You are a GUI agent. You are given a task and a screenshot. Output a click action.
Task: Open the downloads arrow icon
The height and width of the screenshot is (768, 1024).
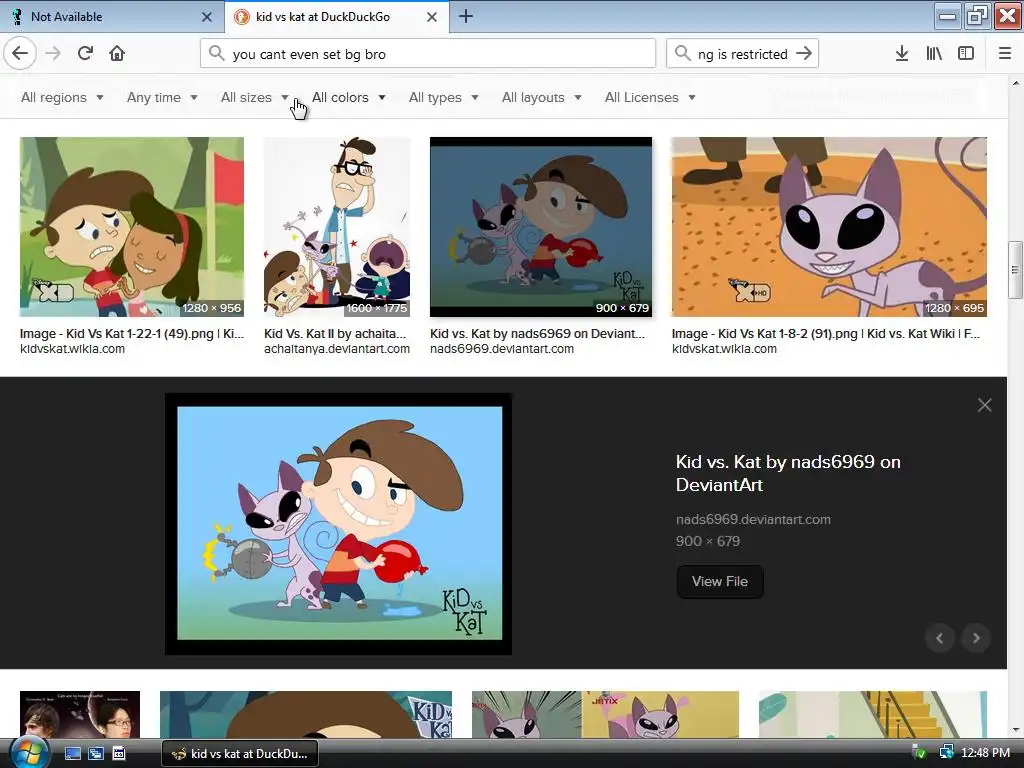(902, 54)
